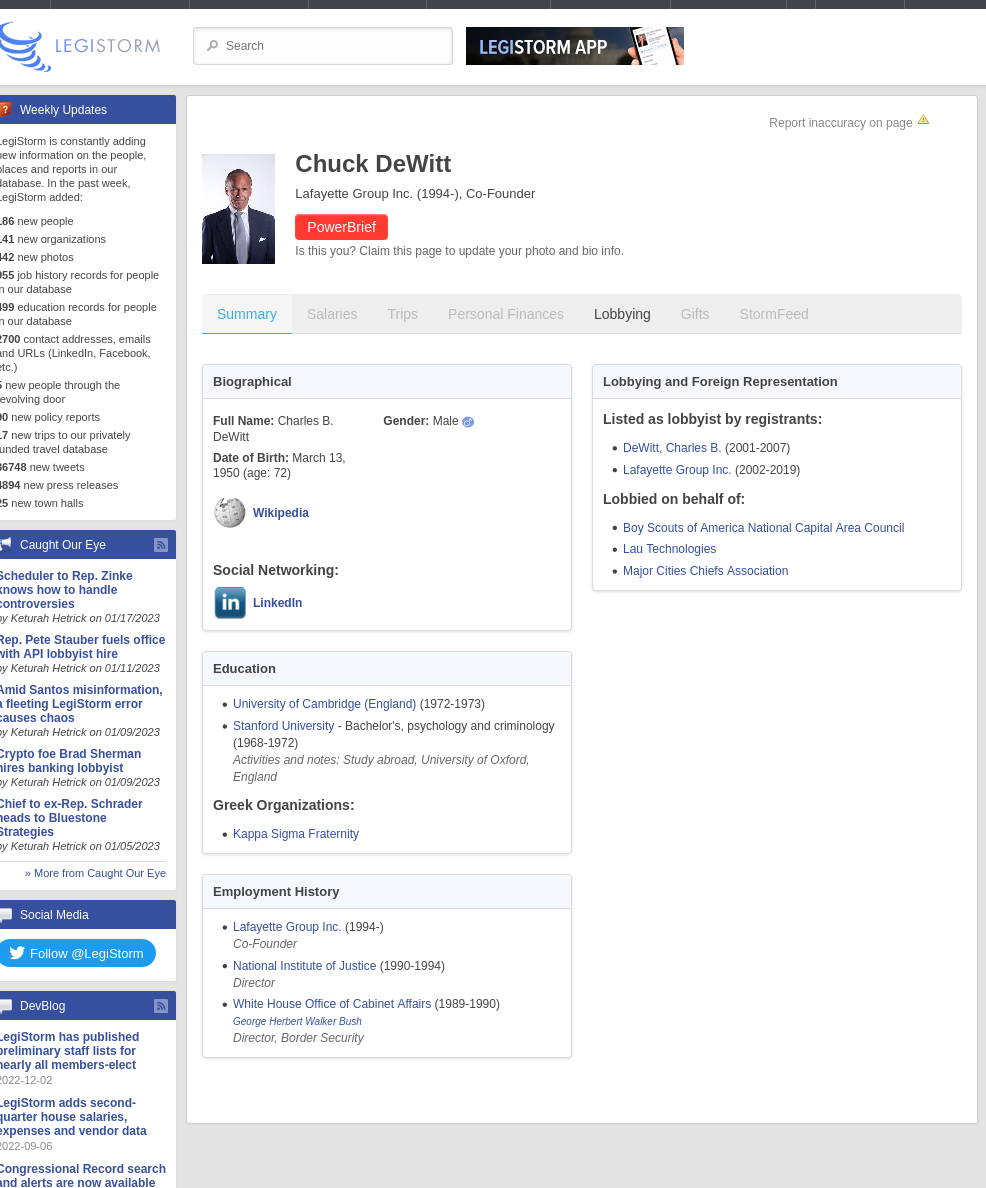Click the DevBlog speech bubble icon

(x=5, y=1005)
